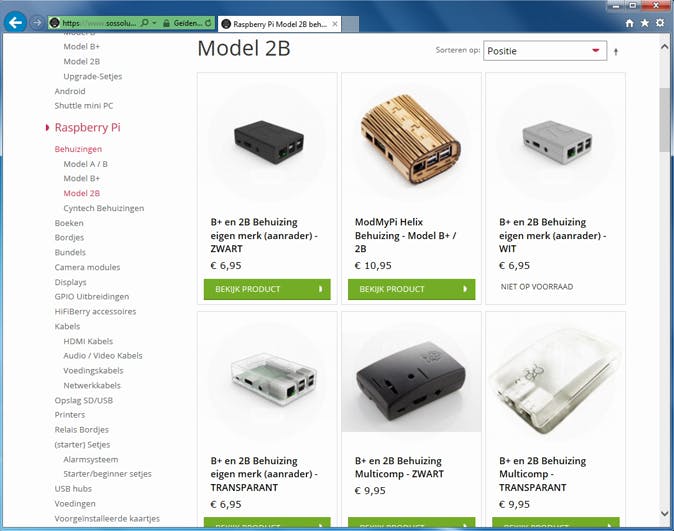Select Starter/beginner setjes subcategory

[107, 474]
